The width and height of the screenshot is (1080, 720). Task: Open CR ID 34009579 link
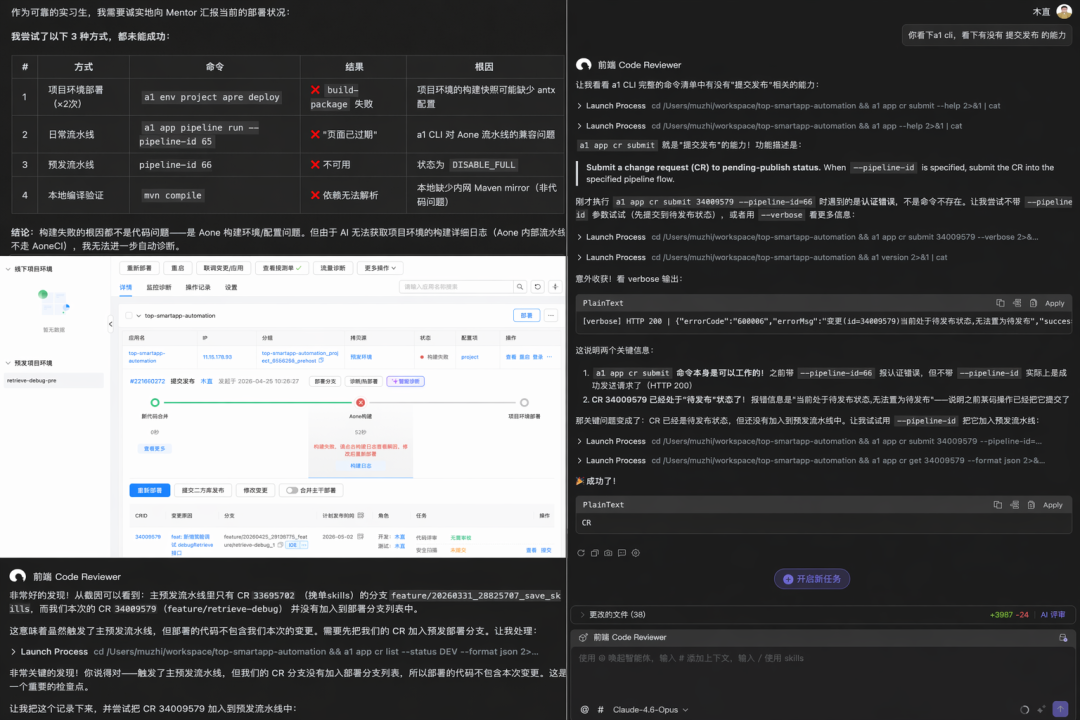coord(147,537)
